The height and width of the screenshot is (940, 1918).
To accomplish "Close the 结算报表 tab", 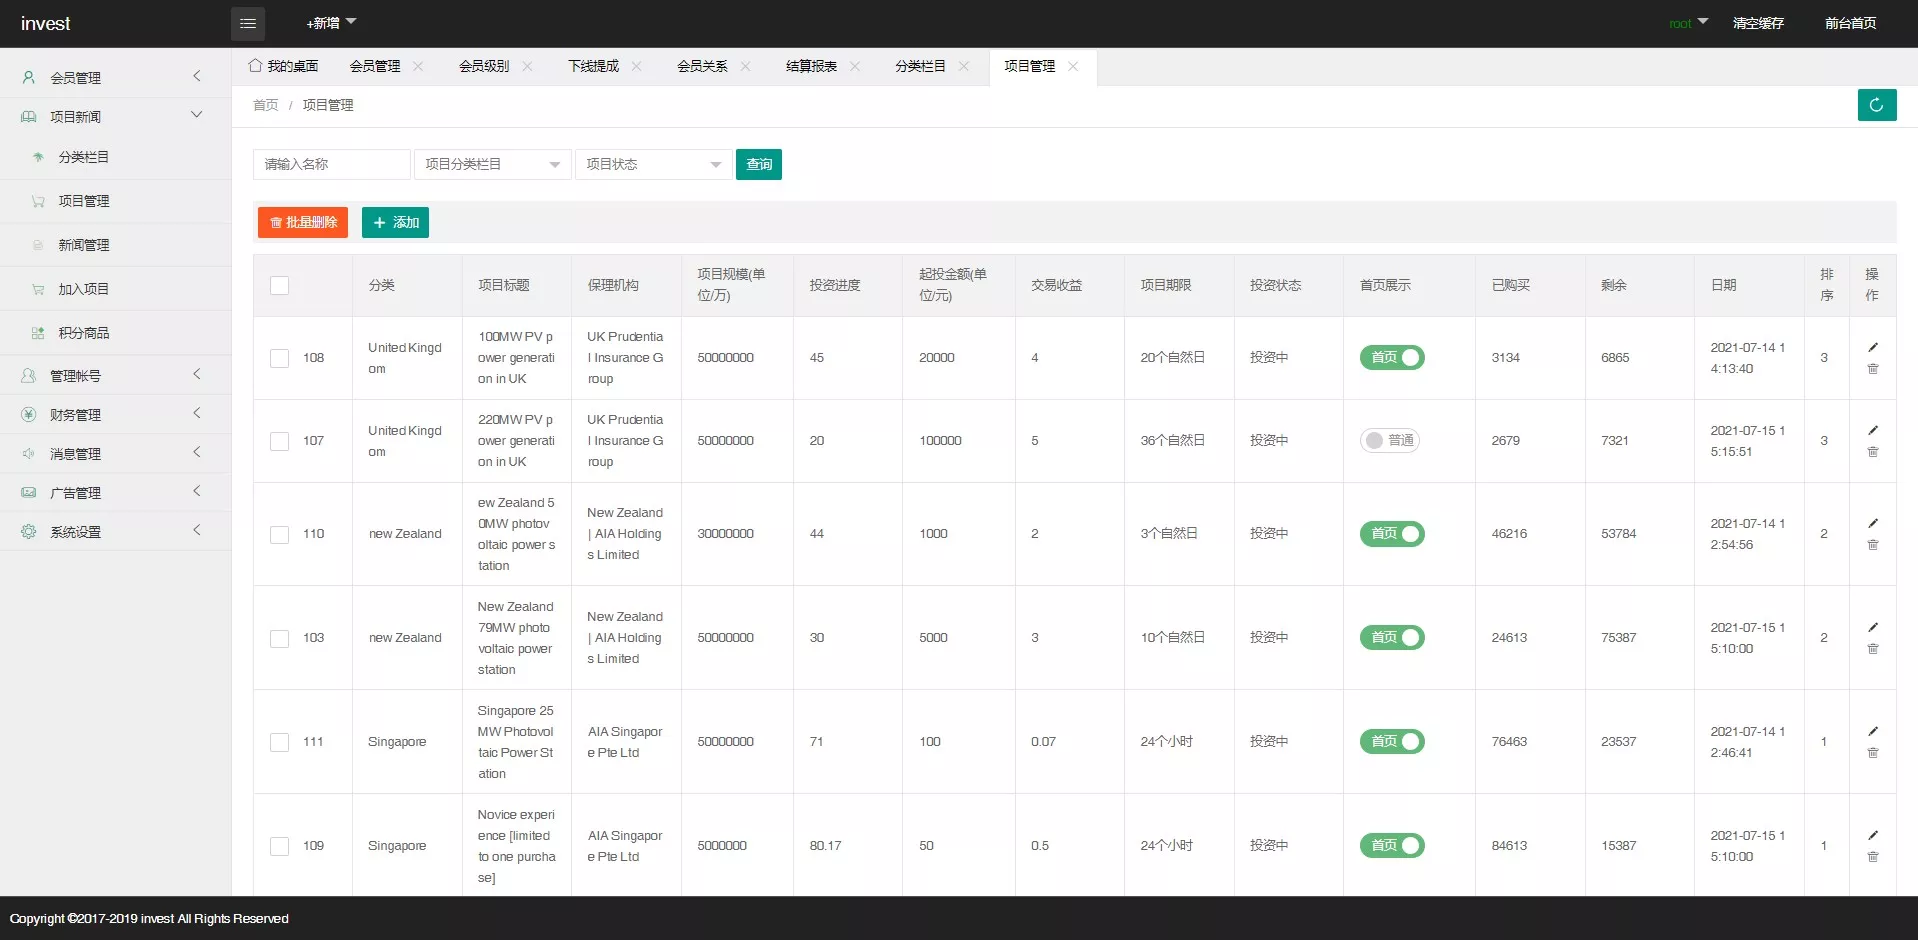I will [x=855, y=66].
